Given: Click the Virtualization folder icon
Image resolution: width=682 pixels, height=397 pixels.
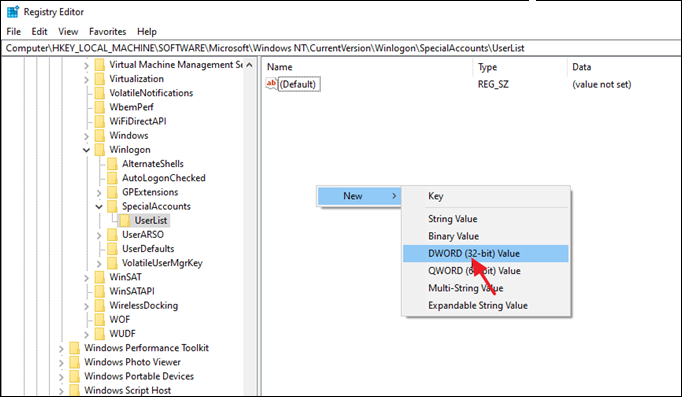Looking at the screenshot, I should point(100,79).
